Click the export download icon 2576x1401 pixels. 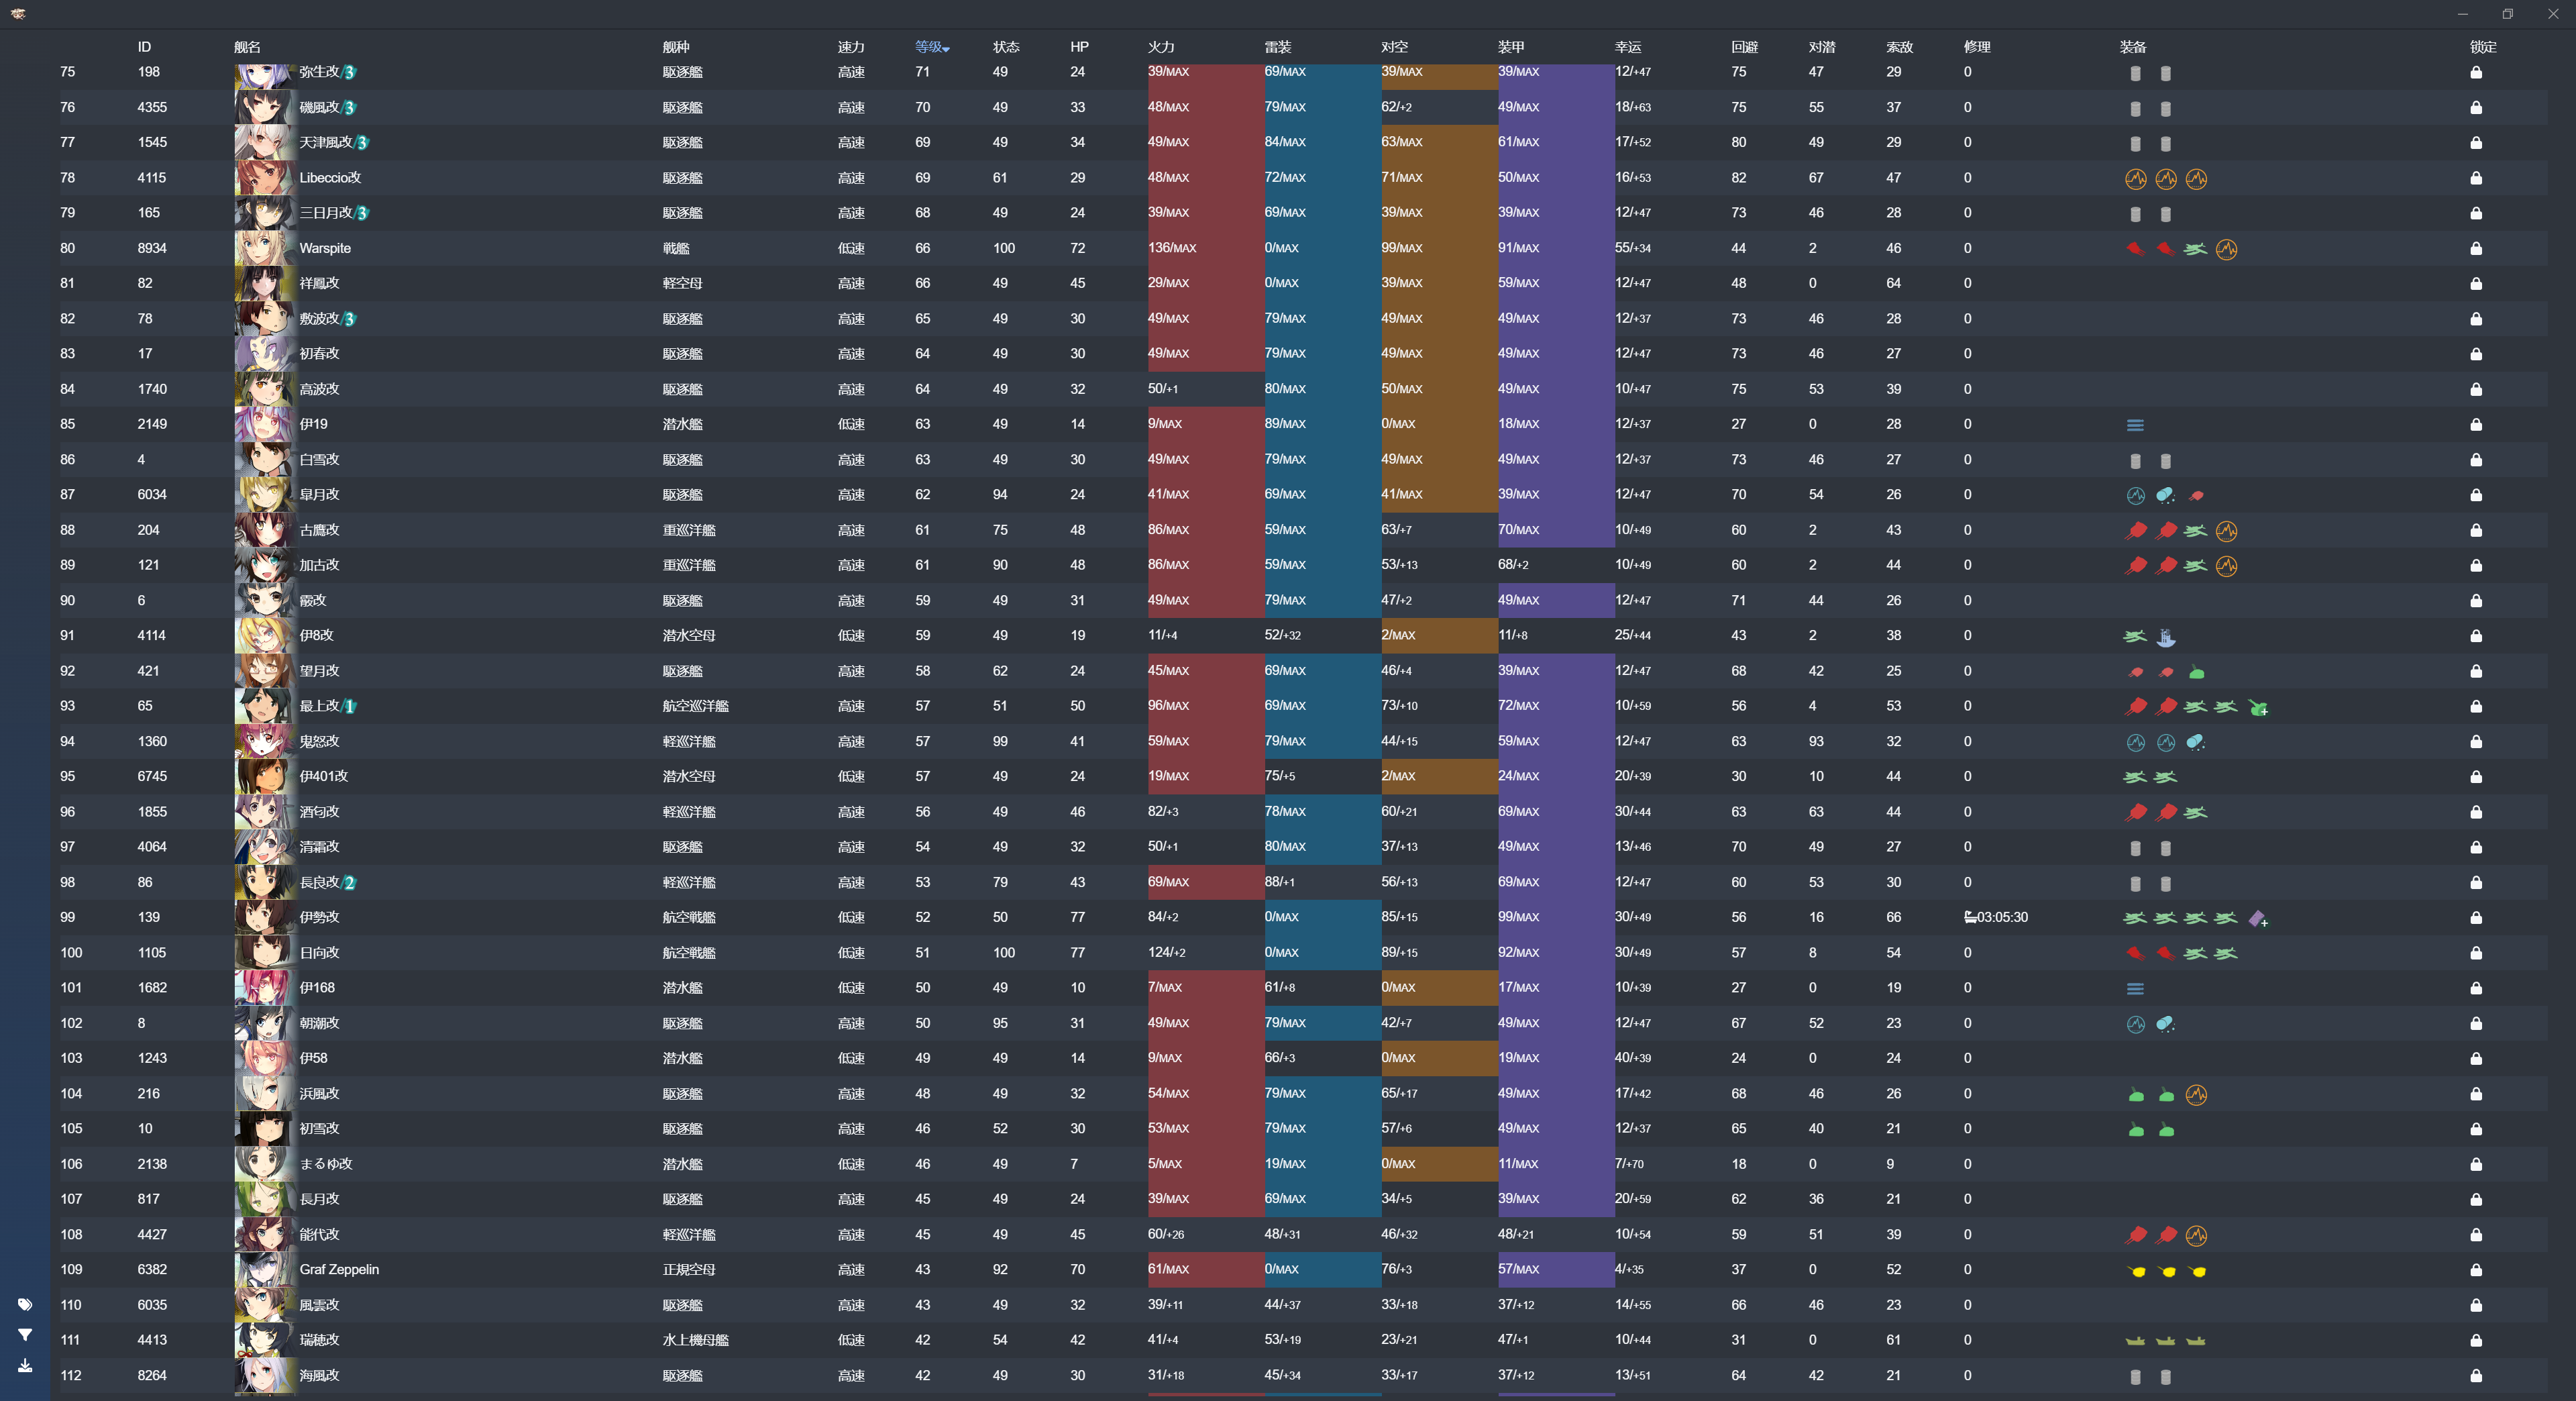pyautogui.click(x=25, y=1365)
